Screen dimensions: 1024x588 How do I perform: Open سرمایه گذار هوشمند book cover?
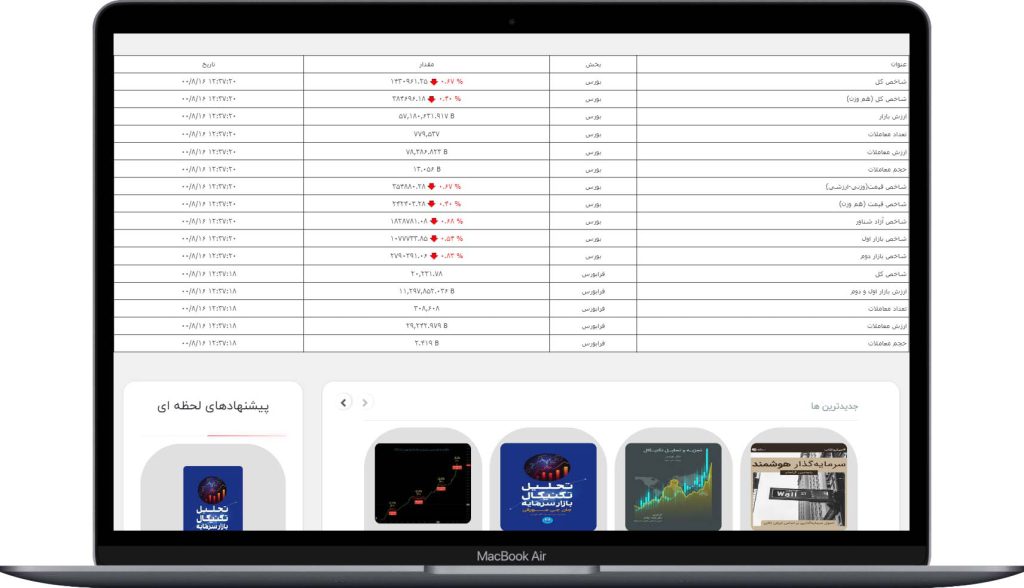click(x=799, y=486)
